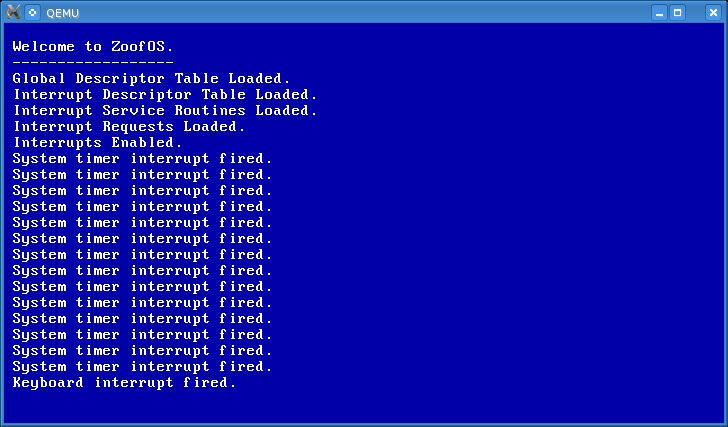Select the 'Interrupts Enabled.' line
The width and height of the screenshot is (728, 427).
98,142
